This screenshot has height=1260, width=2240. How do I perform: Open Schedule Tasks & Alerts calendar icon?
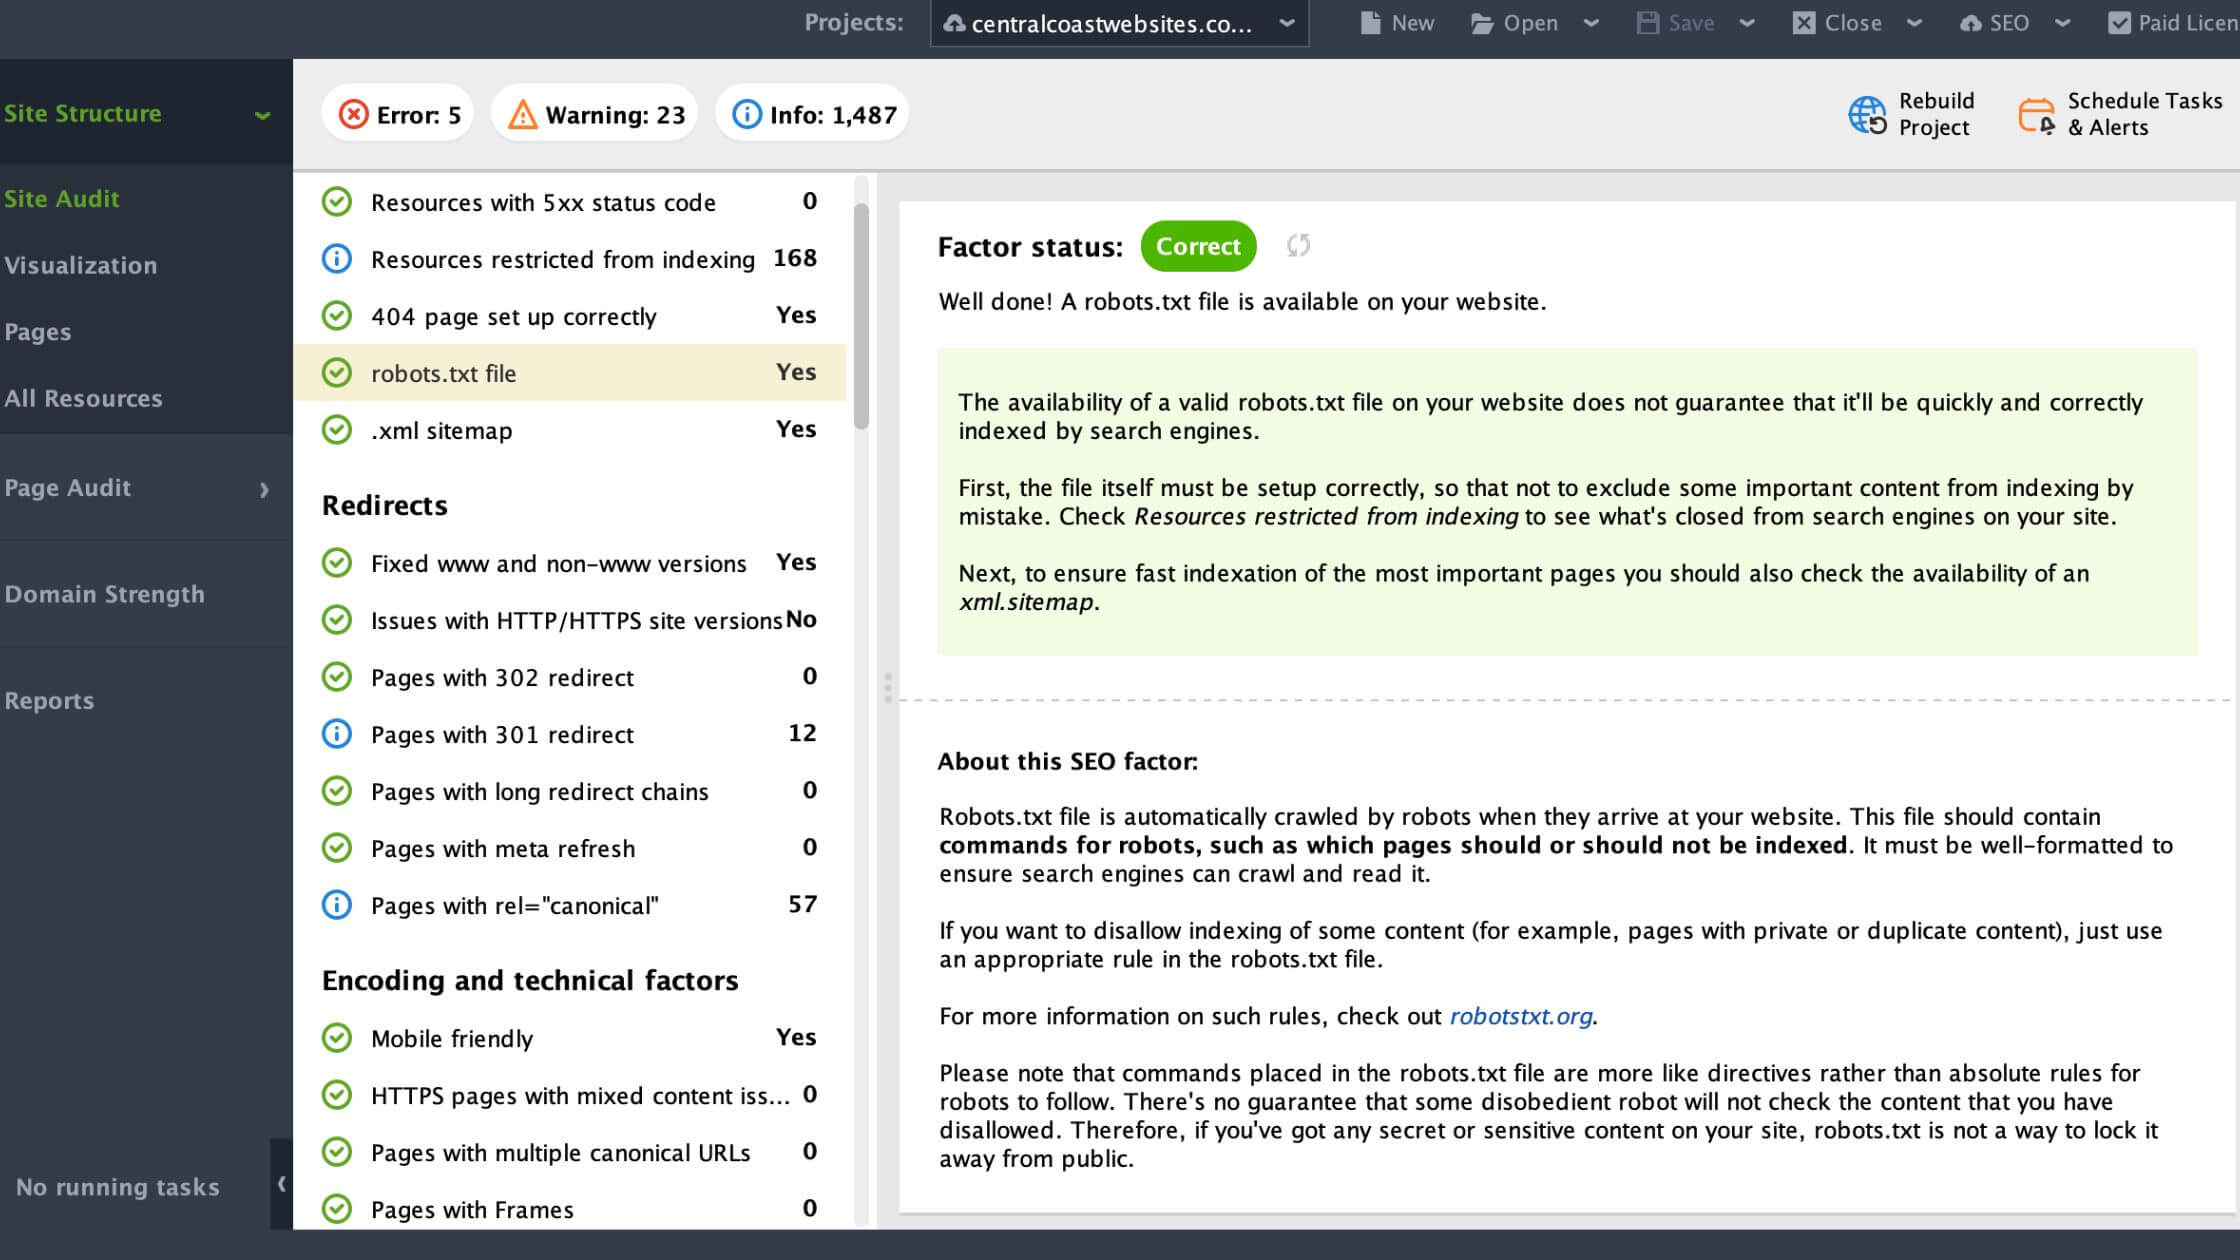click(2036, 115)
